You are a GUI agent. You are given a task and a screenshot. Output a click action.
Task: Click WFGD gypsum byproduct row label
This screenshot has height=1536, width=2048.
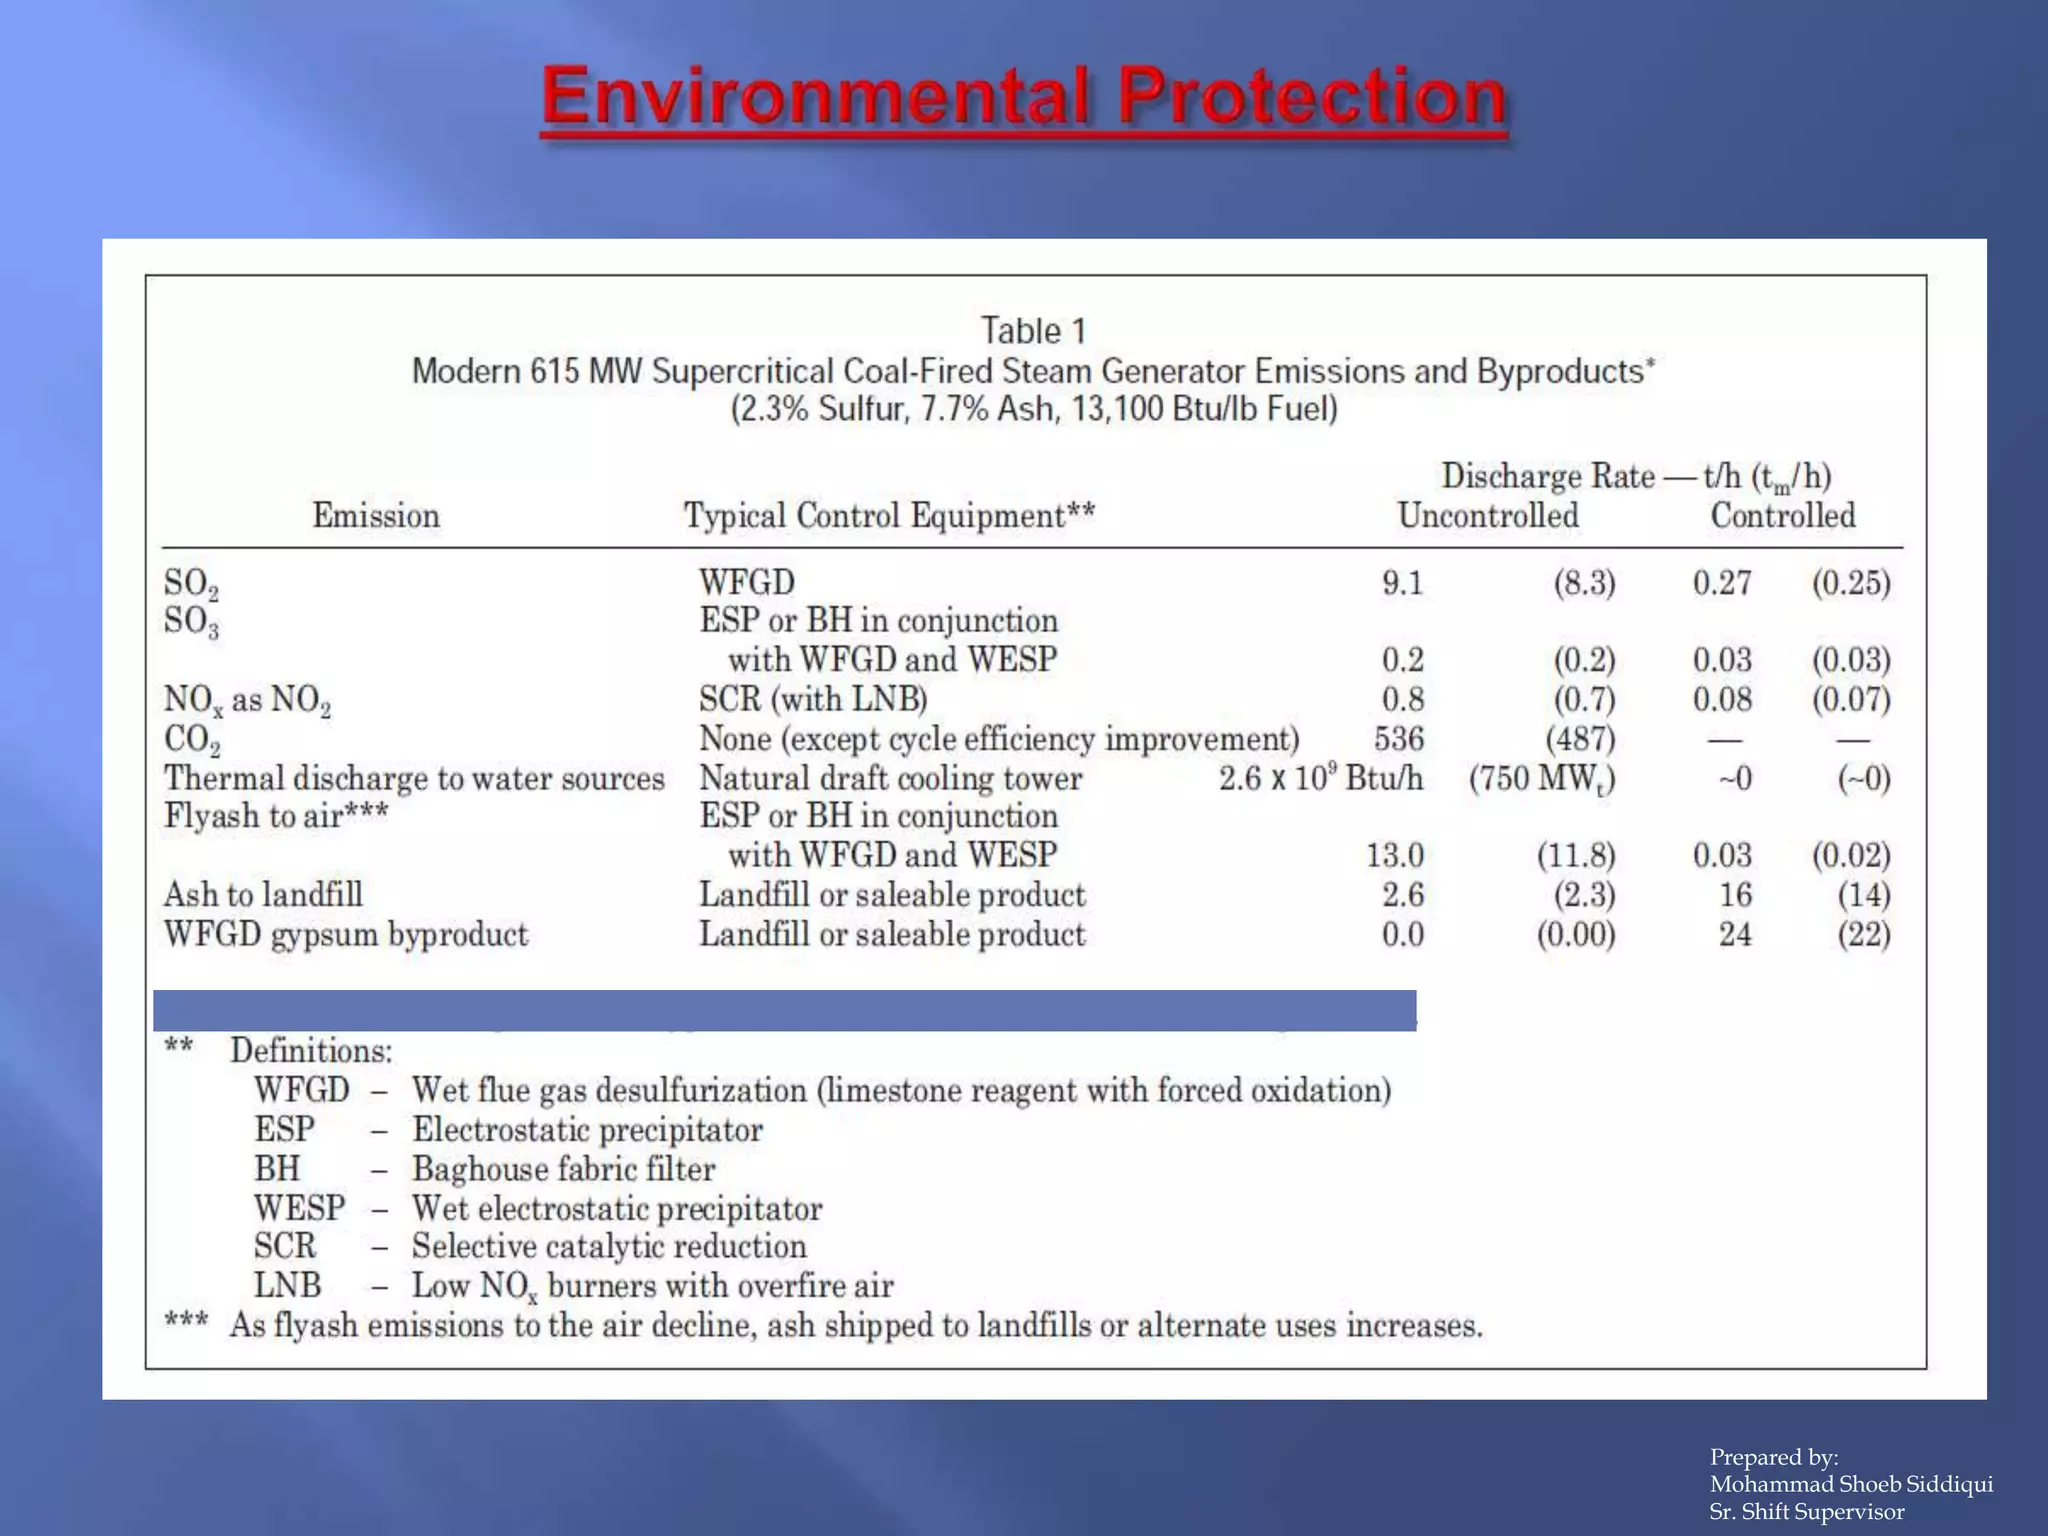pyautogui.click(x=345, y=934)
